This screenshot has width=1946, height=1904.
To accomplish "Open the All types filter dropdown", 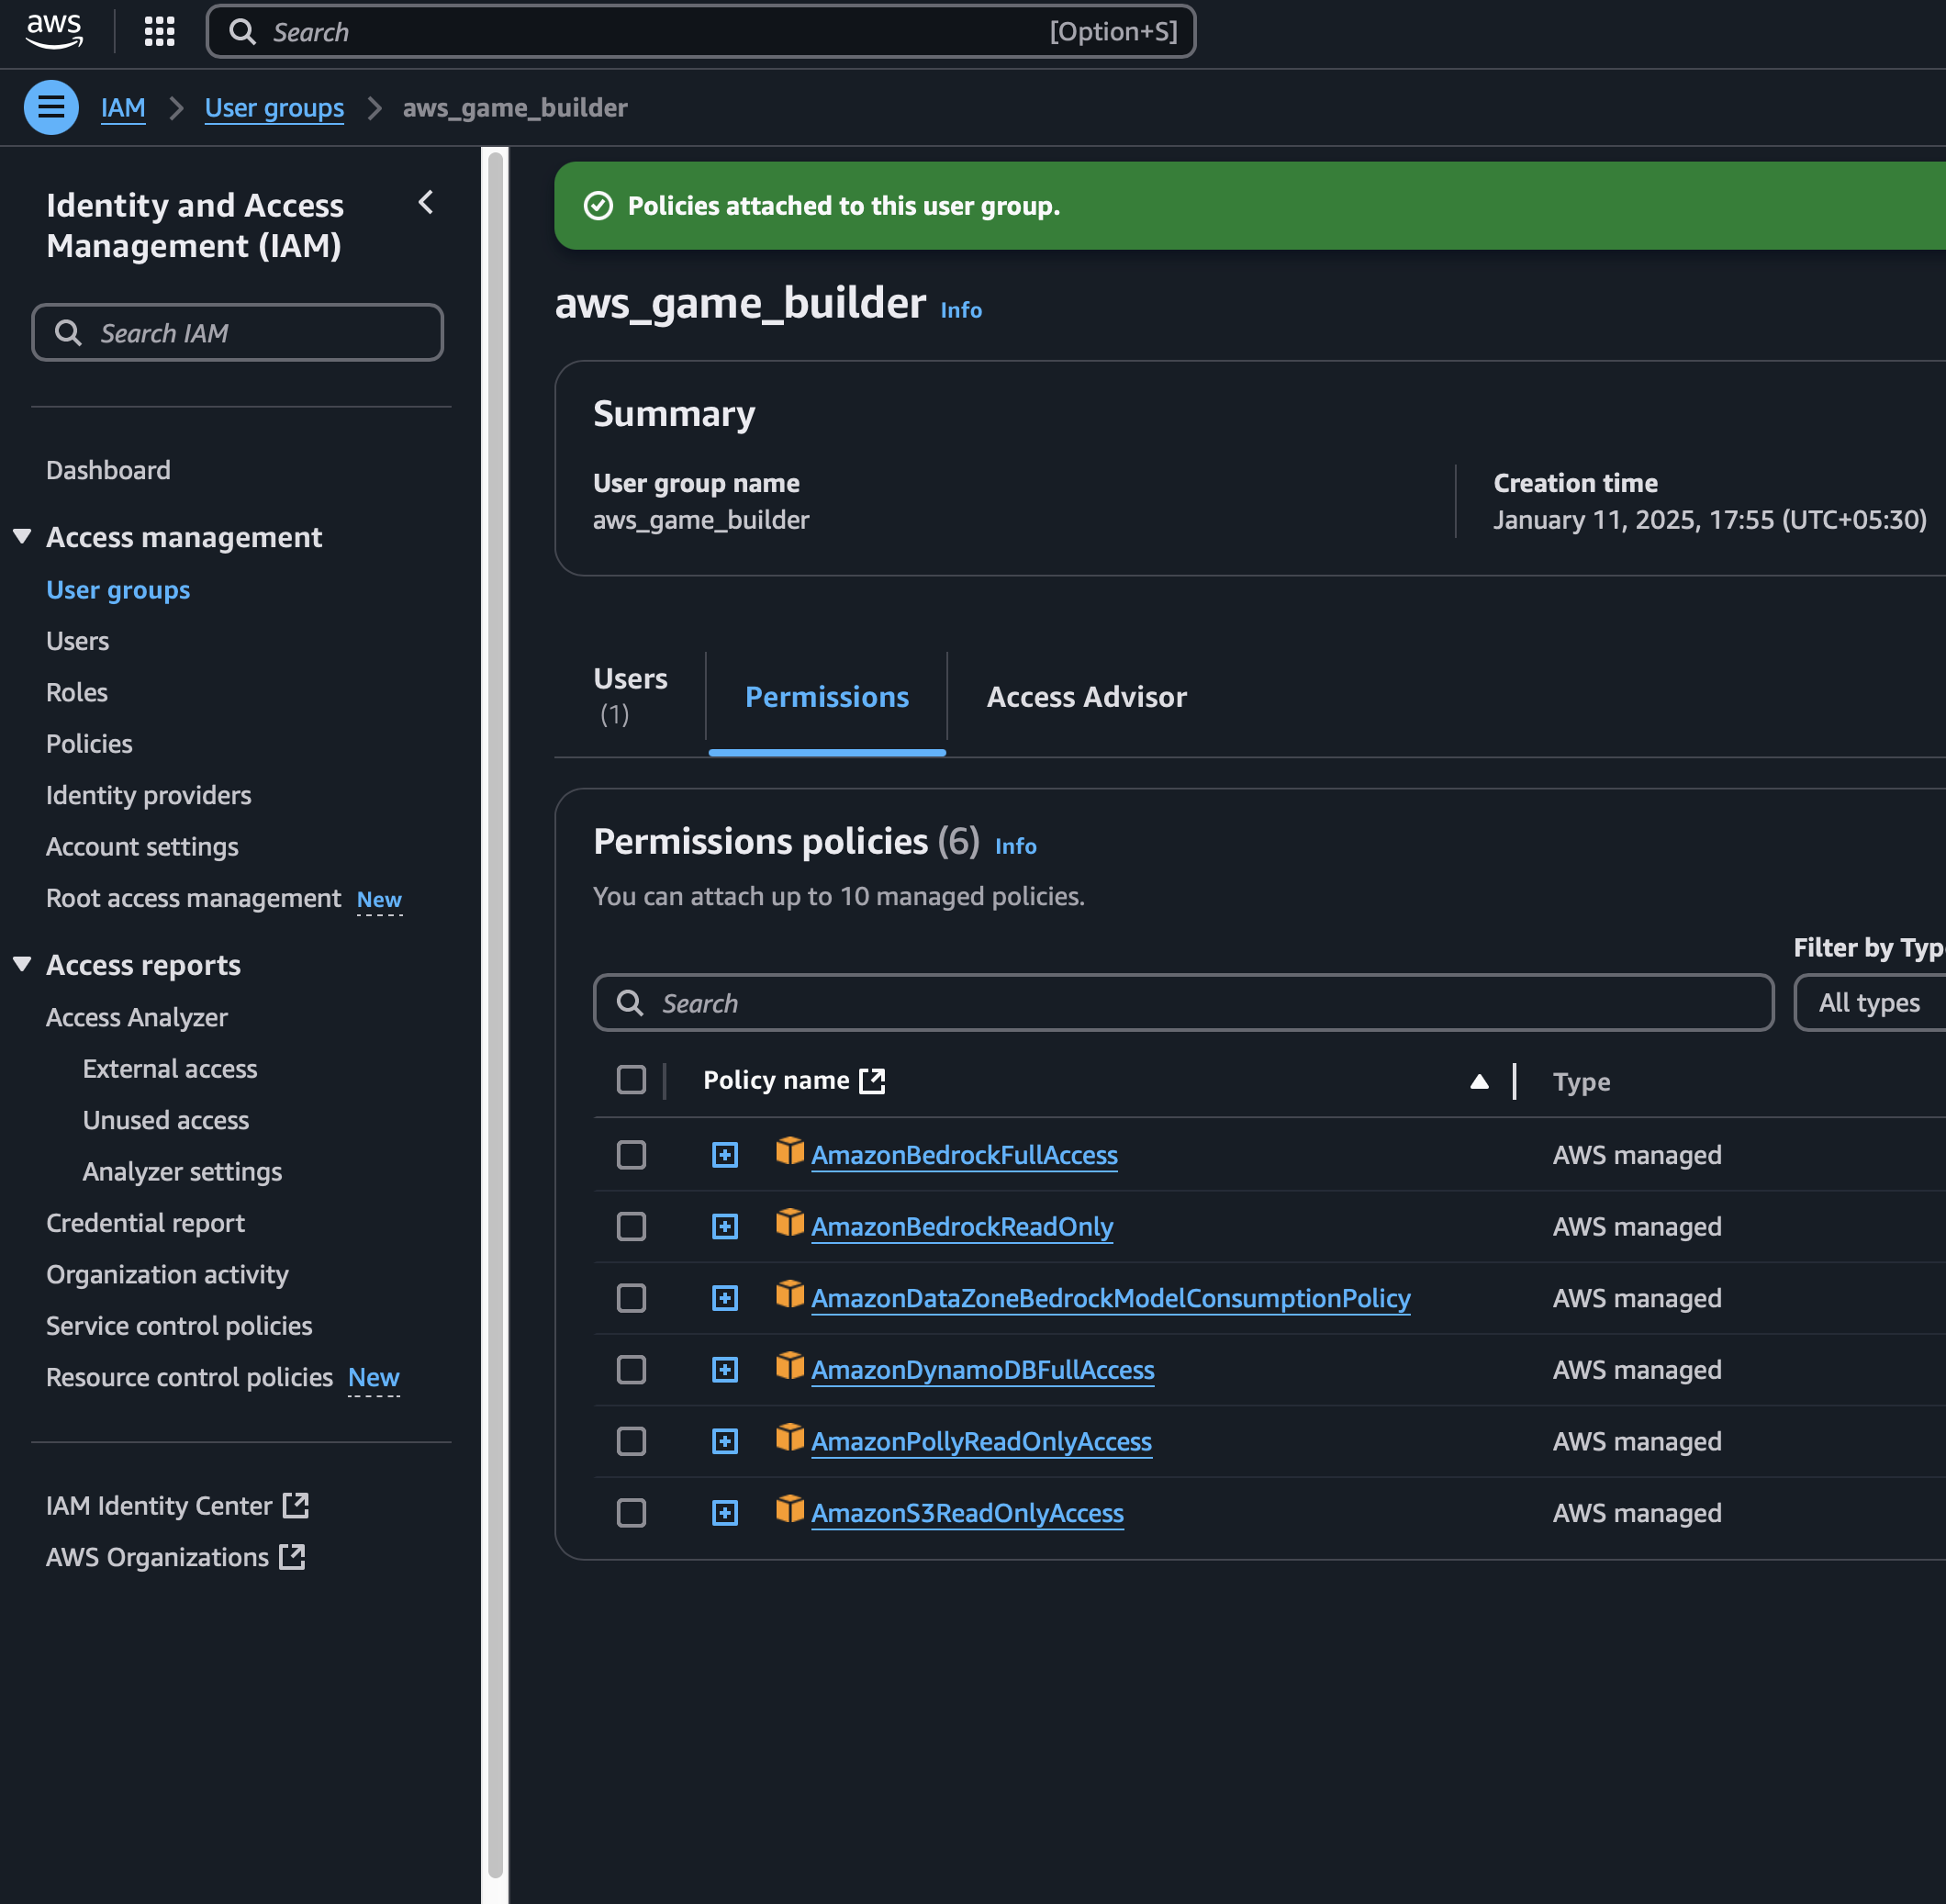I will [1868, 1002].
